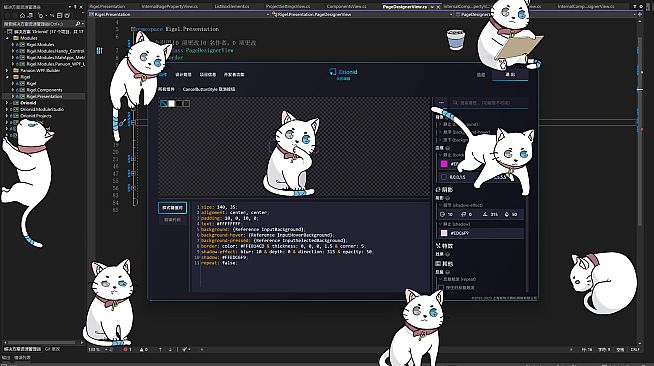The height and width of the screenshot is (366, 654).
Task: Click the Sync with Active Document icon
Action: [52, 15]
